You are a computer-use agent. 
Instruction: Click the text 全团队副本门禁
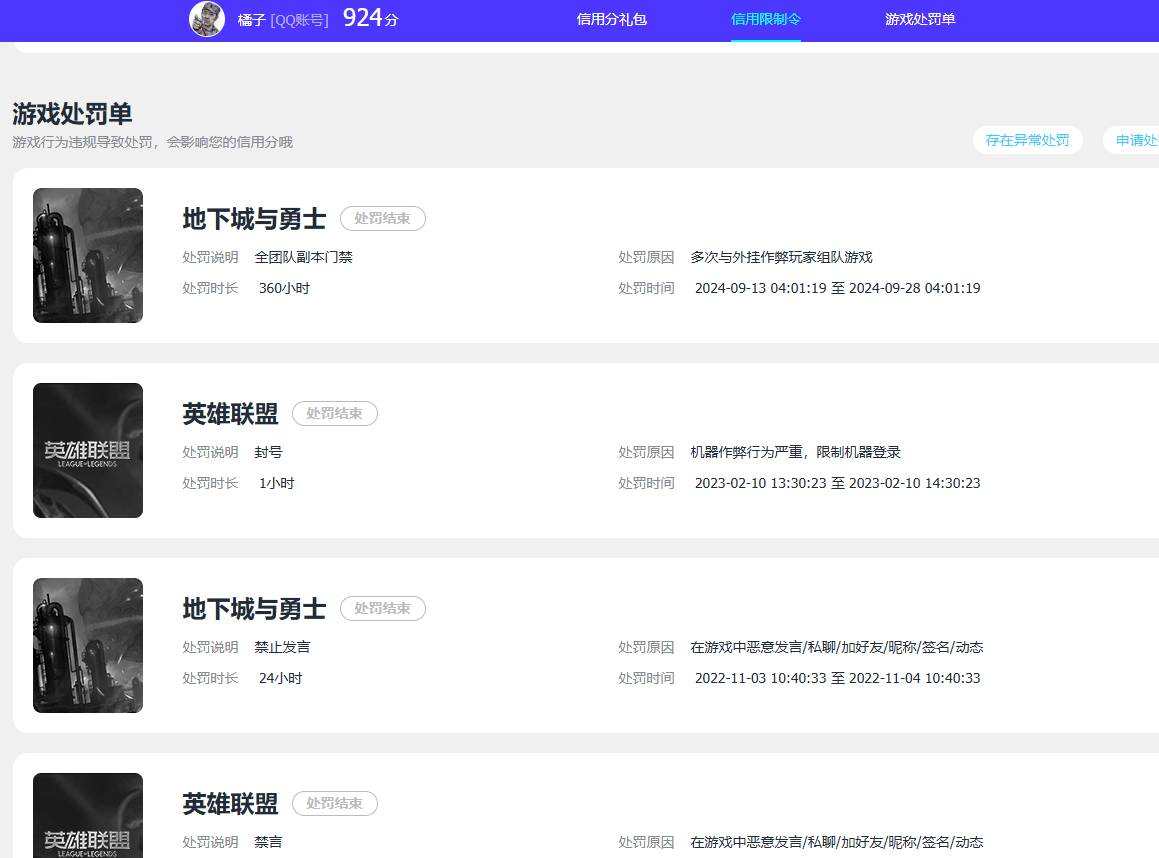click(x=303, y=257)
